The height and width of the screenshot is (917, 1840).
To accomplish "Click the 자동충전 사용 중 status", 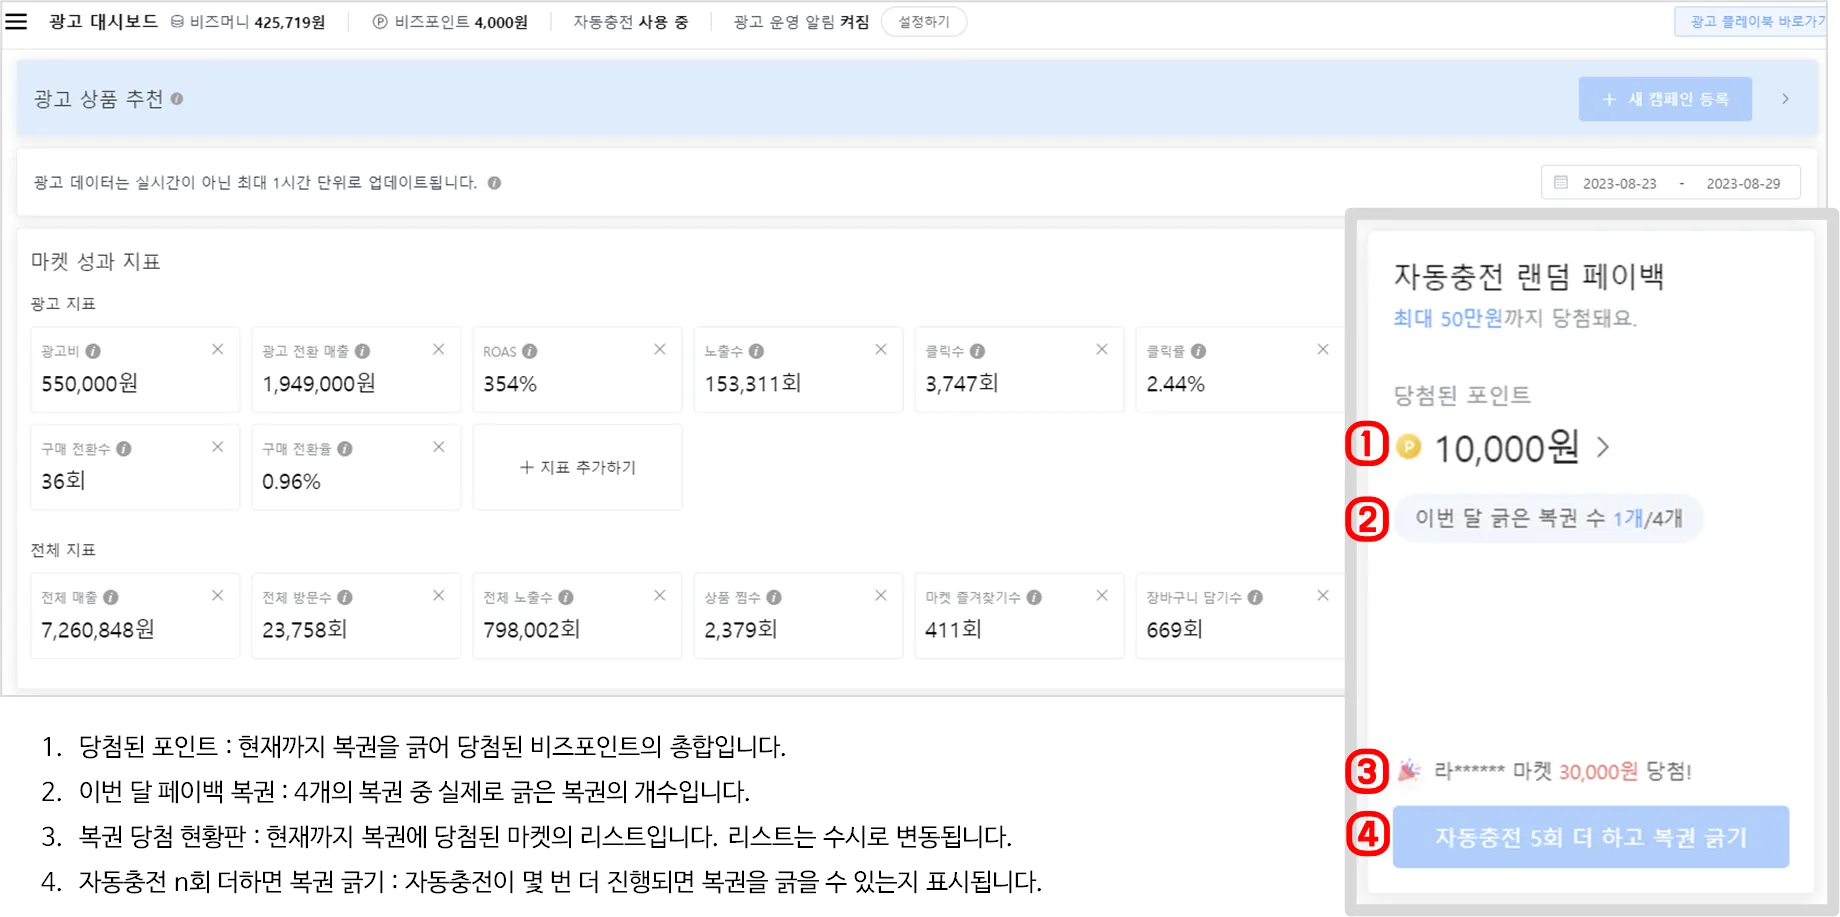I will coord(631,22).
